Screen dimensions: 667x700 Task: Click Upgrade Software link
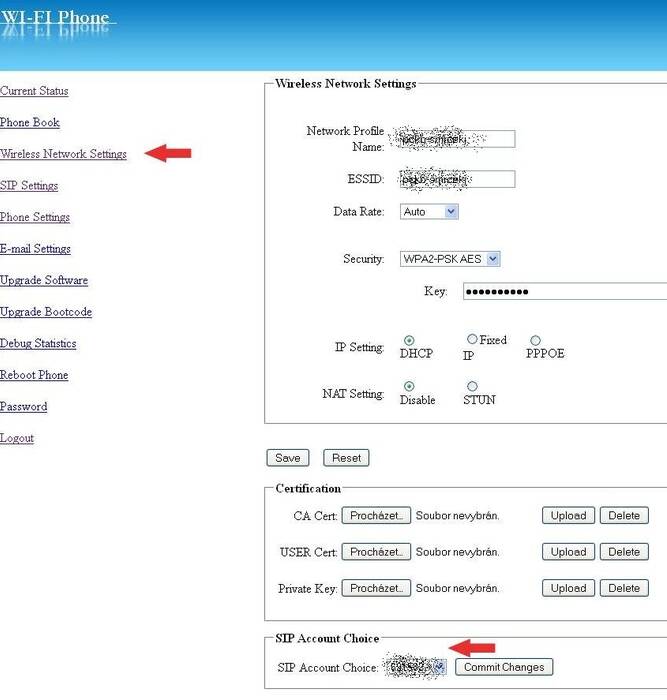click(x=44, y=281)
